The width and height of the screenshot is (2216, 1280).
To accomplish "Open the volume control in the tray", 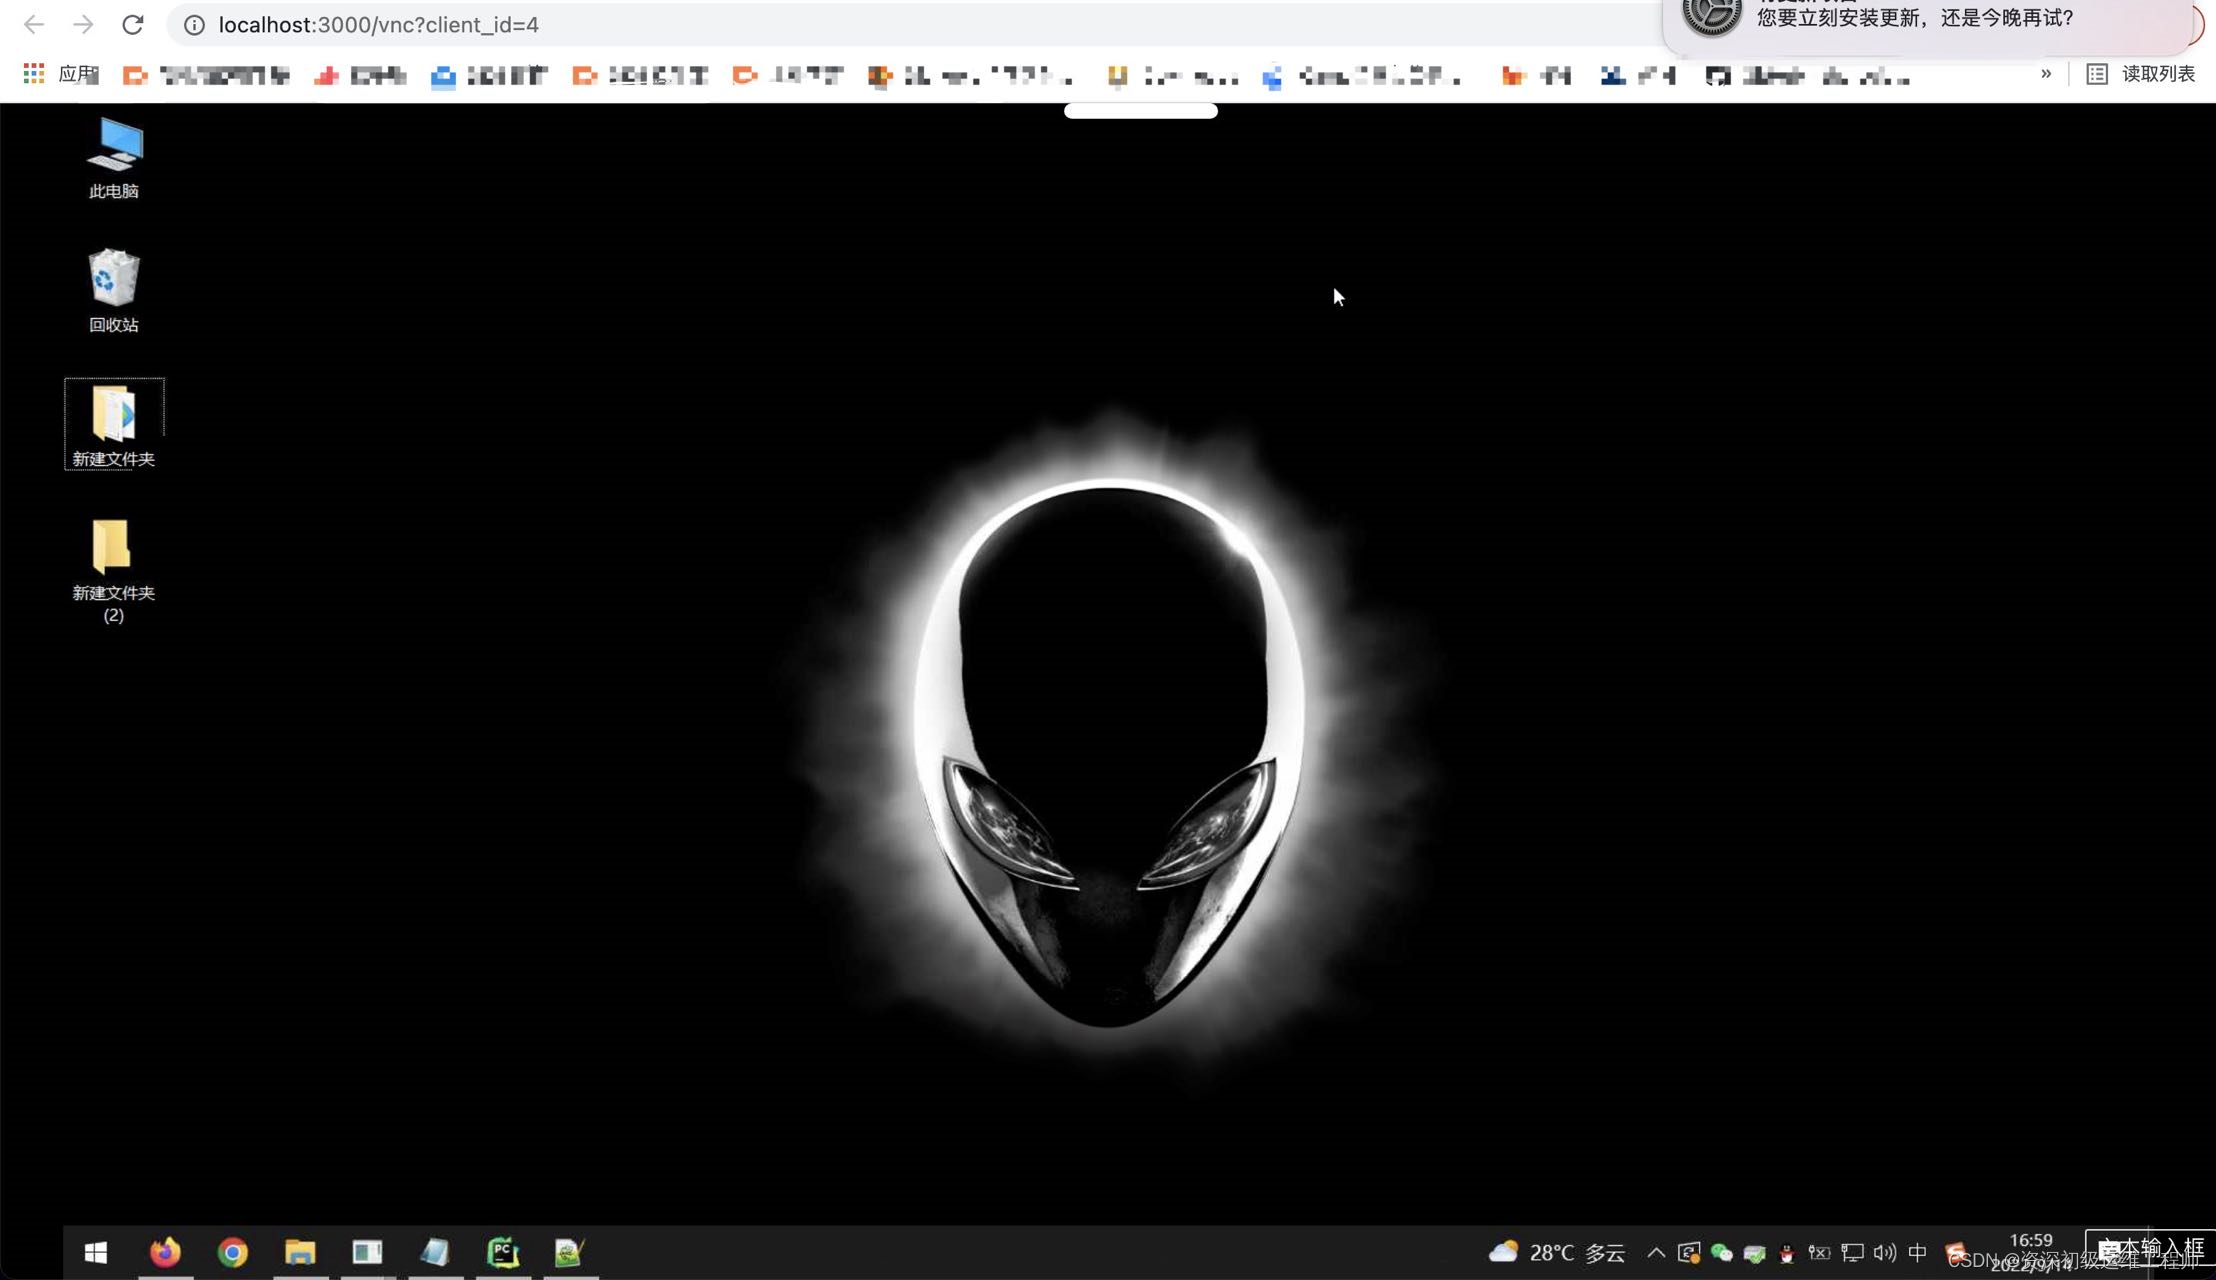I will tap(1885, 1253).
